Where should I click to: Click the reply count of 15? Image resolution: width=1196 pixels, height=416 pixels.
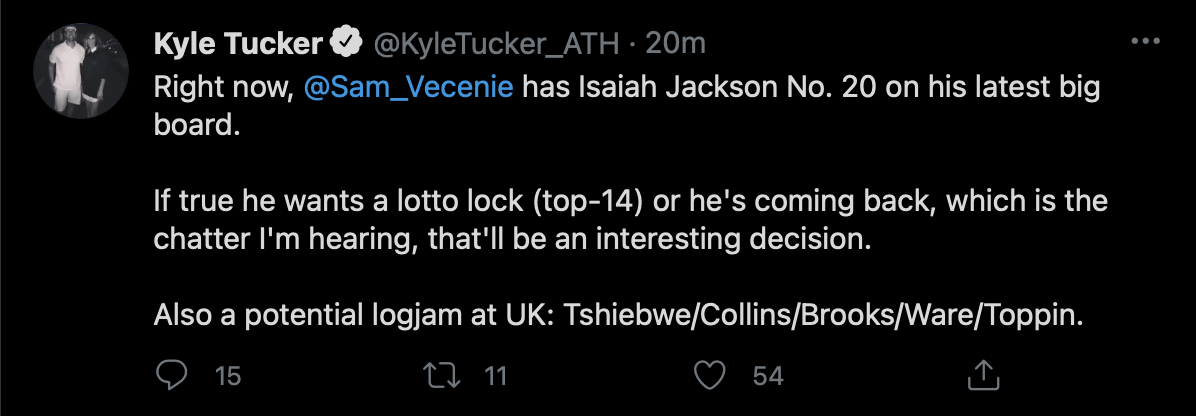tap(228, 376)
